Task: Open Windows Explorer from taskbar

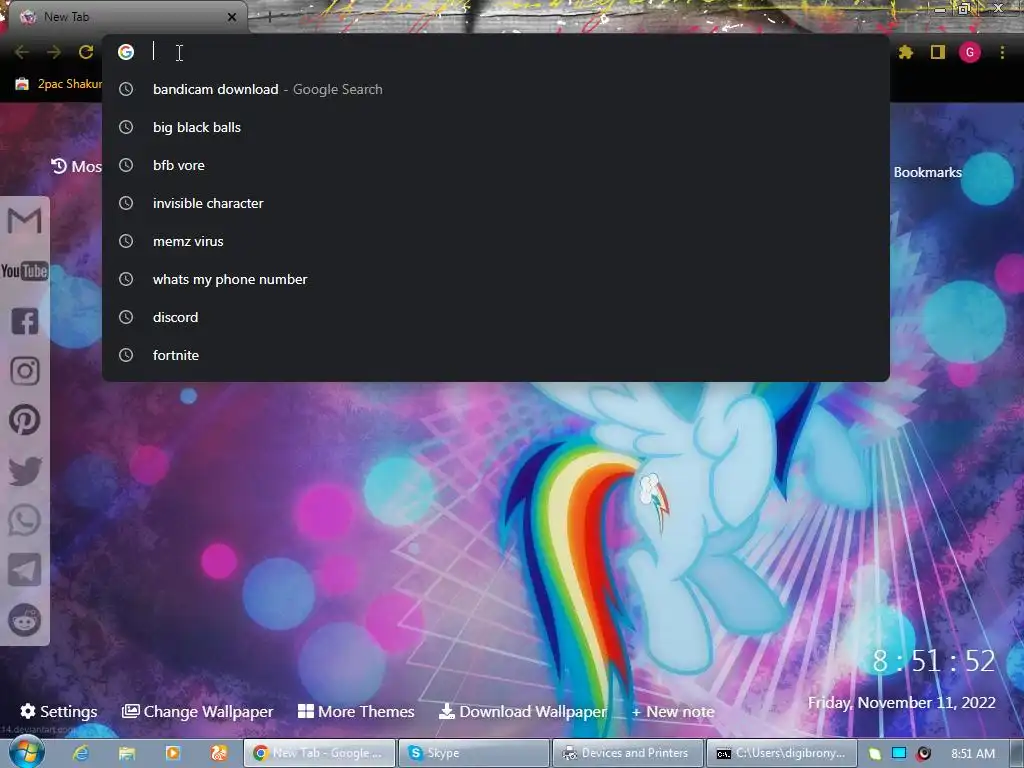Action: pos(127,753)
